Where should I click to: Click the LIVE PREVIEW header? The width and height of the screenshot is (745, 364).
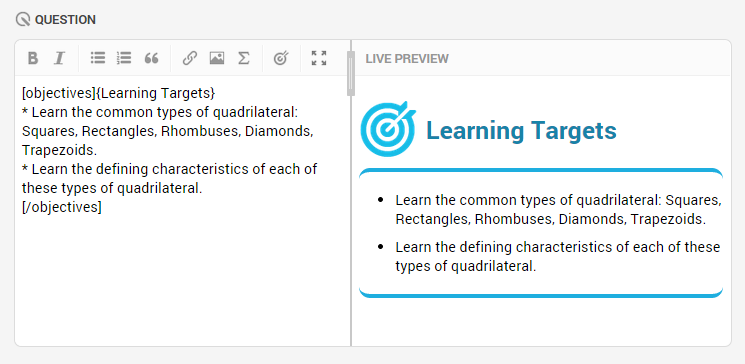(407, 58)
